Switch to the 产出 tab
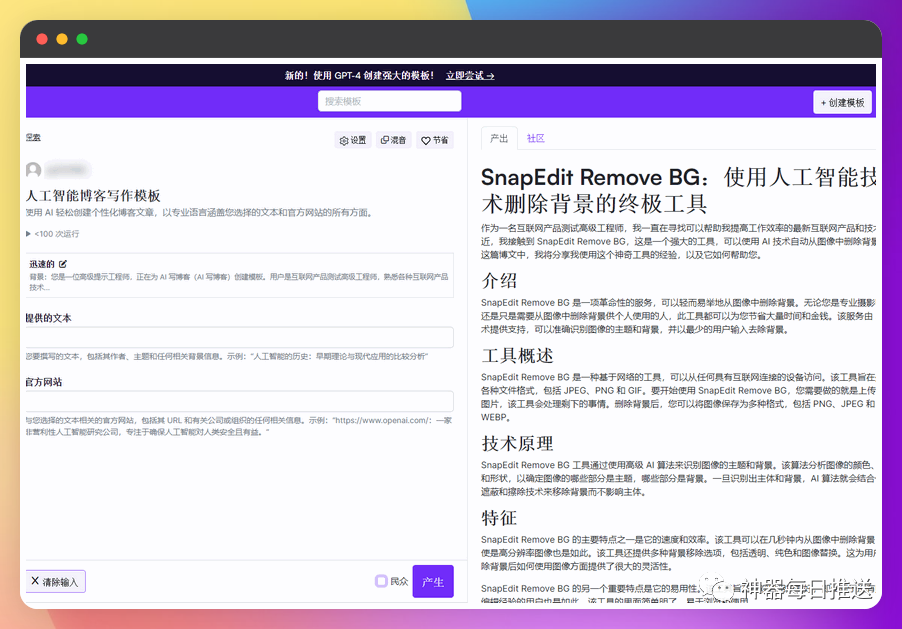The width and height of the screenshot is (902, 629). click(499, 139)
